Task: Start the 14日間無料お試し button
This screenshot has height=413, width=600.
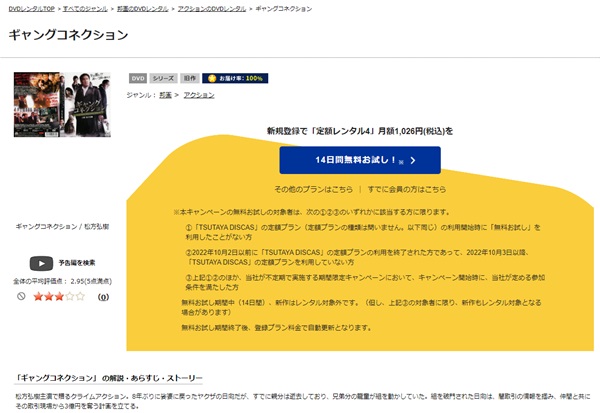Action: point(360,160)
